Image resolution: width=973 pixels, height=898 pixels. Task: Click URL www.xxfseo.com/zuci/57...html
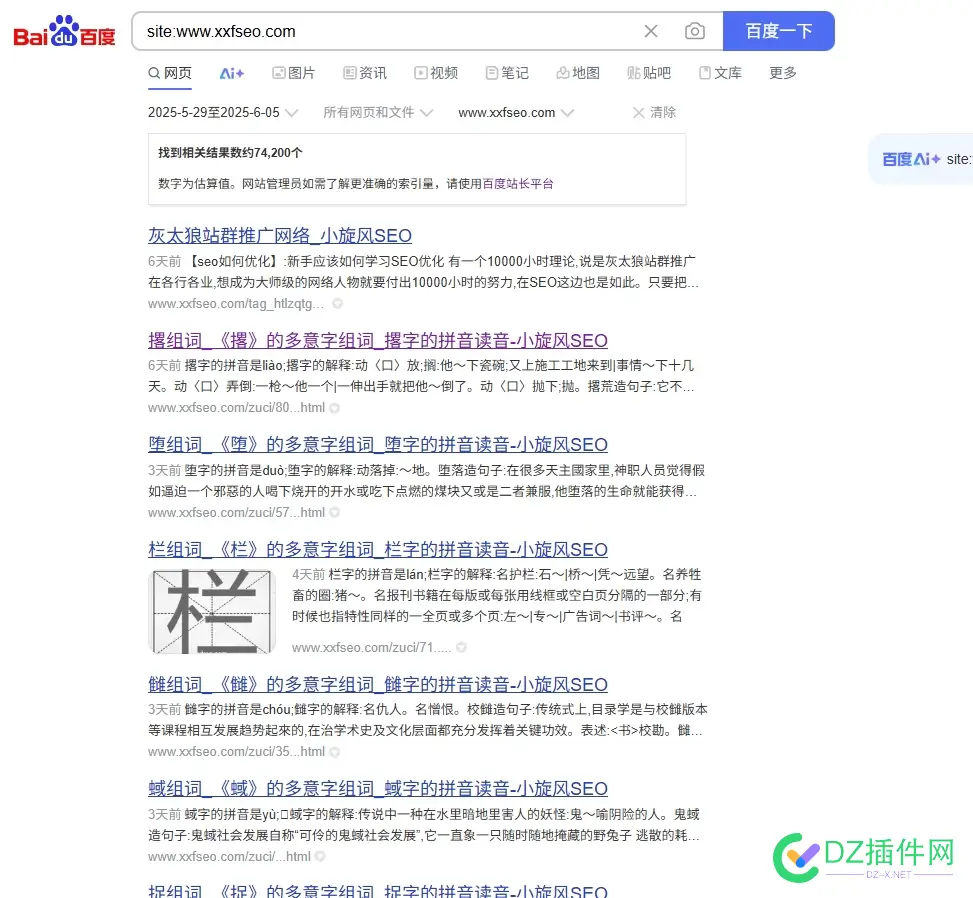pyautogui.click(x=236, y=513)
